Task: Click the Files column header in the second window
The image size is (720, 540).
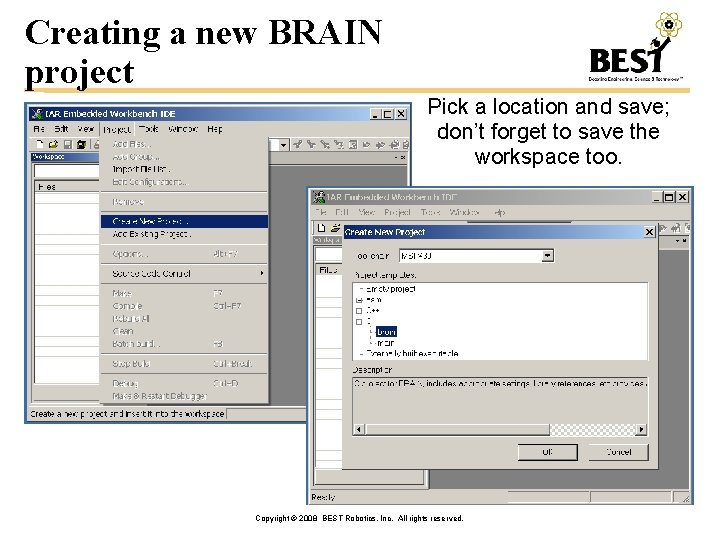Action: (x=329, y=270)
